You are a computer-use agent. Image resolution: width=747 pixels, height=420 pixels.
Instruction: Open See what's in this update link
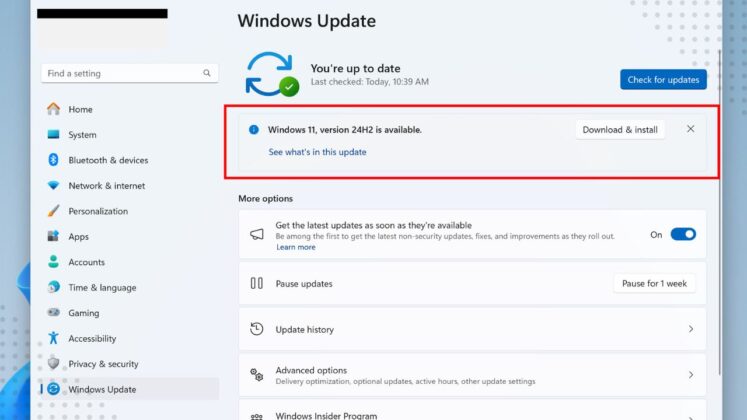[317, 152]
